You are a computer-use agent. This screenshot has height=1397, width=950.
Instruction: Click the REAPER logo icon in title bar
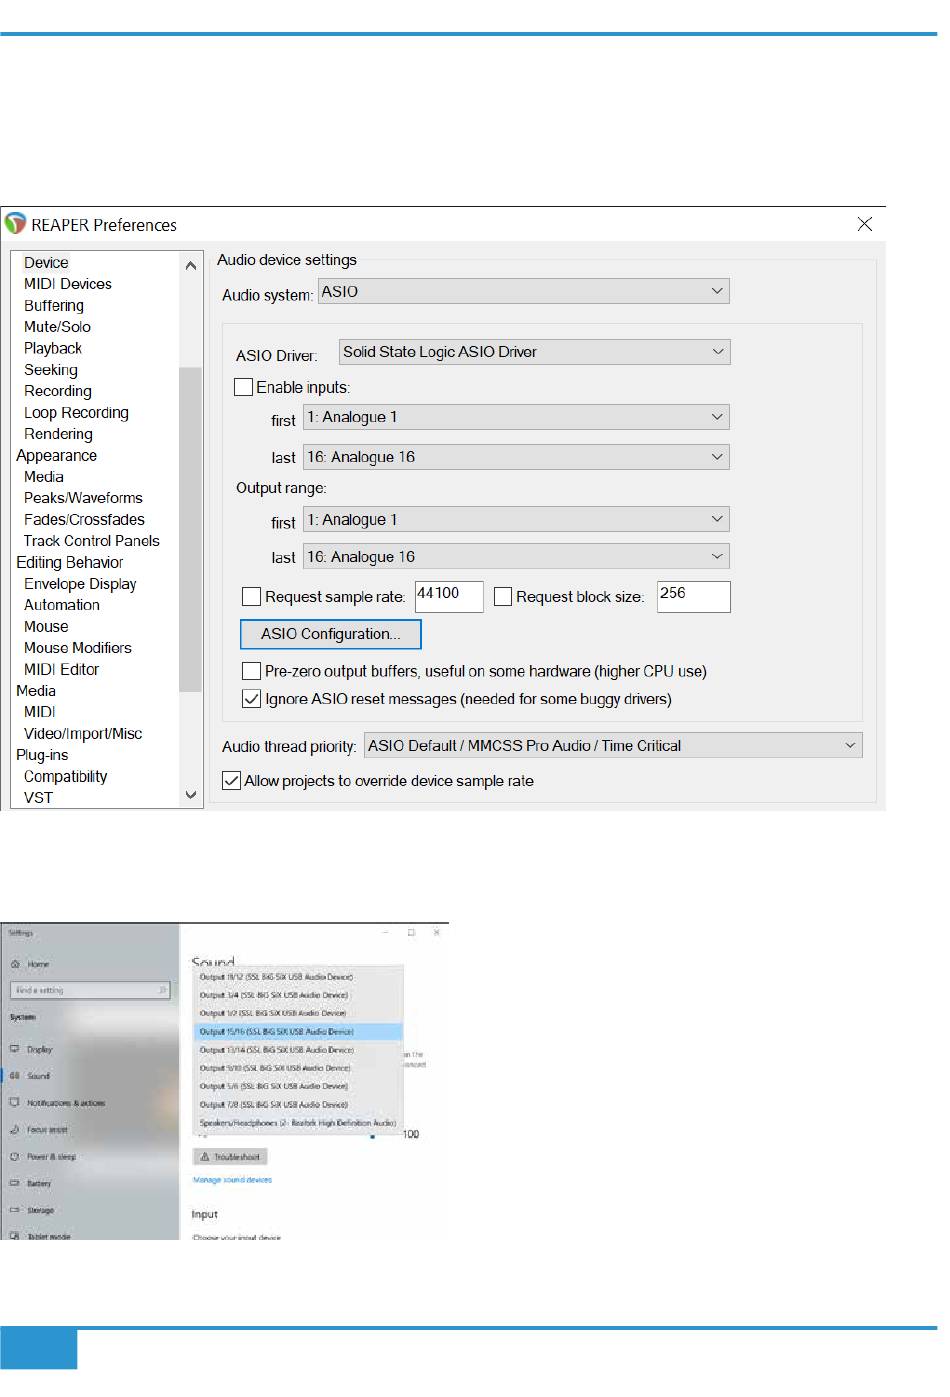pyautogui.click(x=15, y=223)
